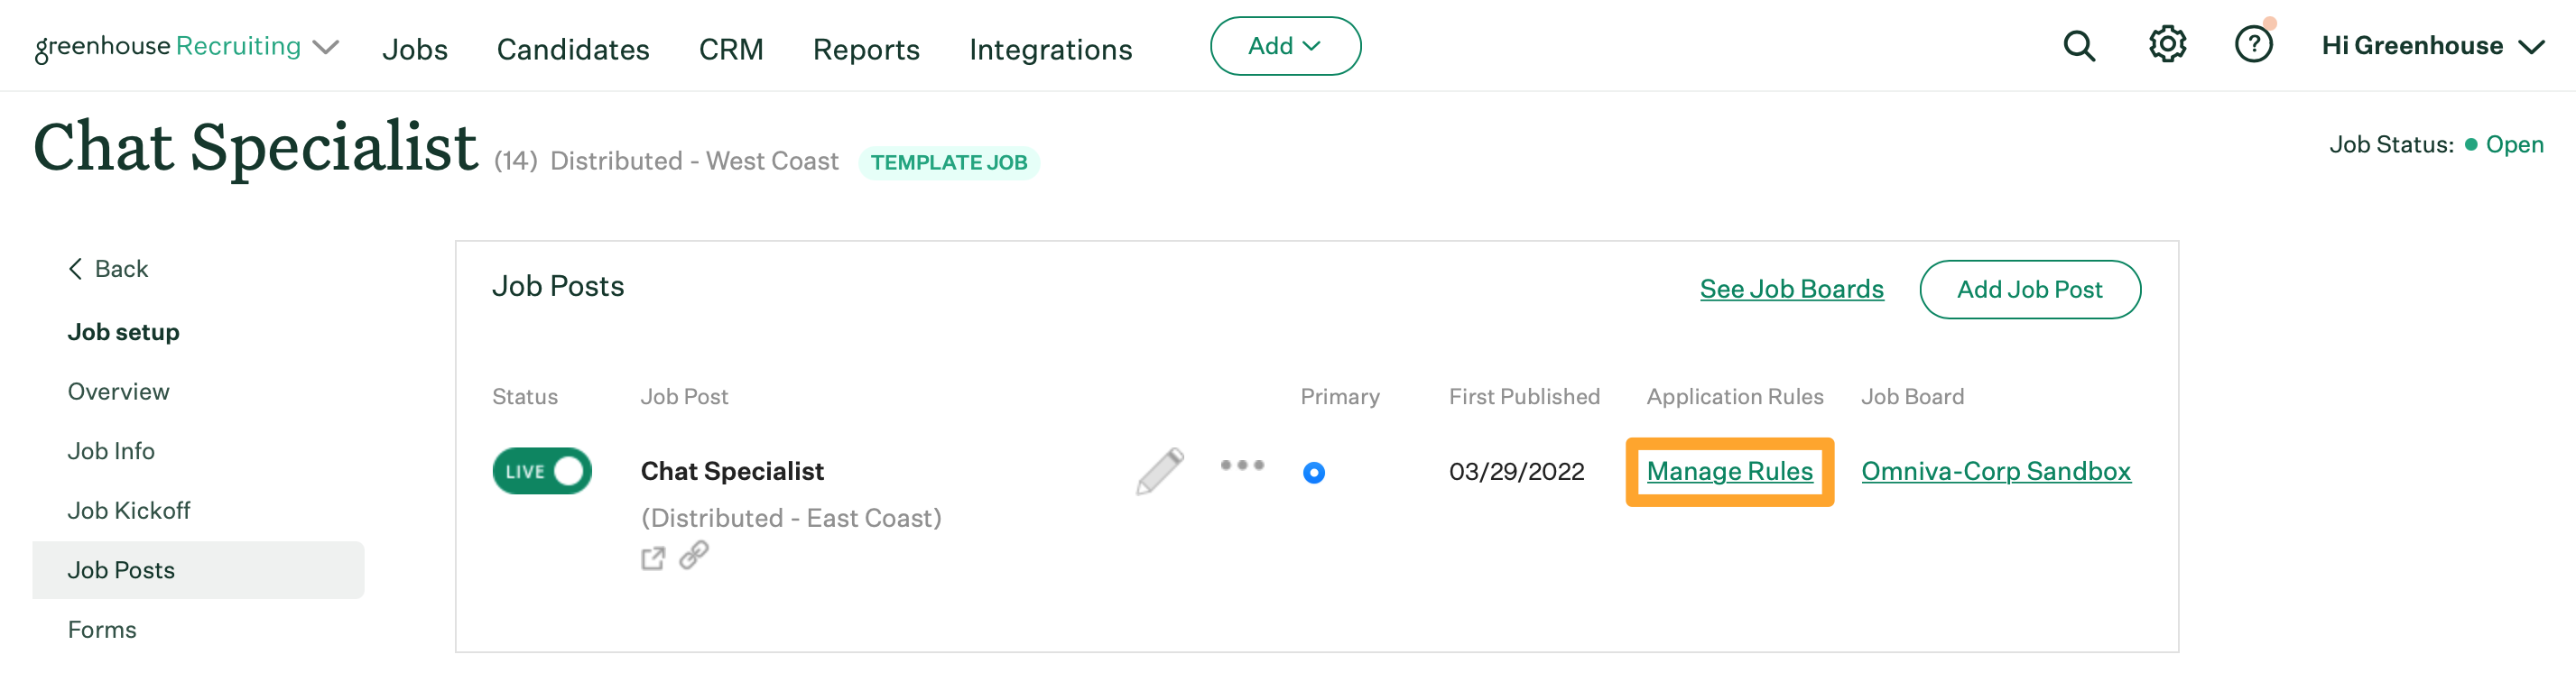Viewport: 2576px width, 673px height.
Task: Go back using the chevron arrow
Action: (76, 269)
